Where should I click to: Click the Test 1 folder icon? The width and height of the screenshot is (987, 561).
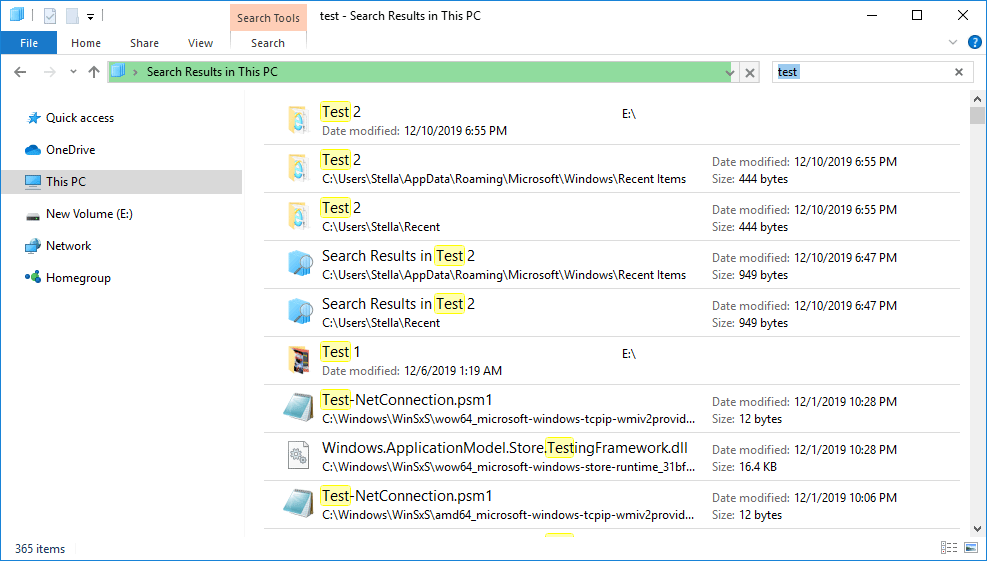coord(298,360)
